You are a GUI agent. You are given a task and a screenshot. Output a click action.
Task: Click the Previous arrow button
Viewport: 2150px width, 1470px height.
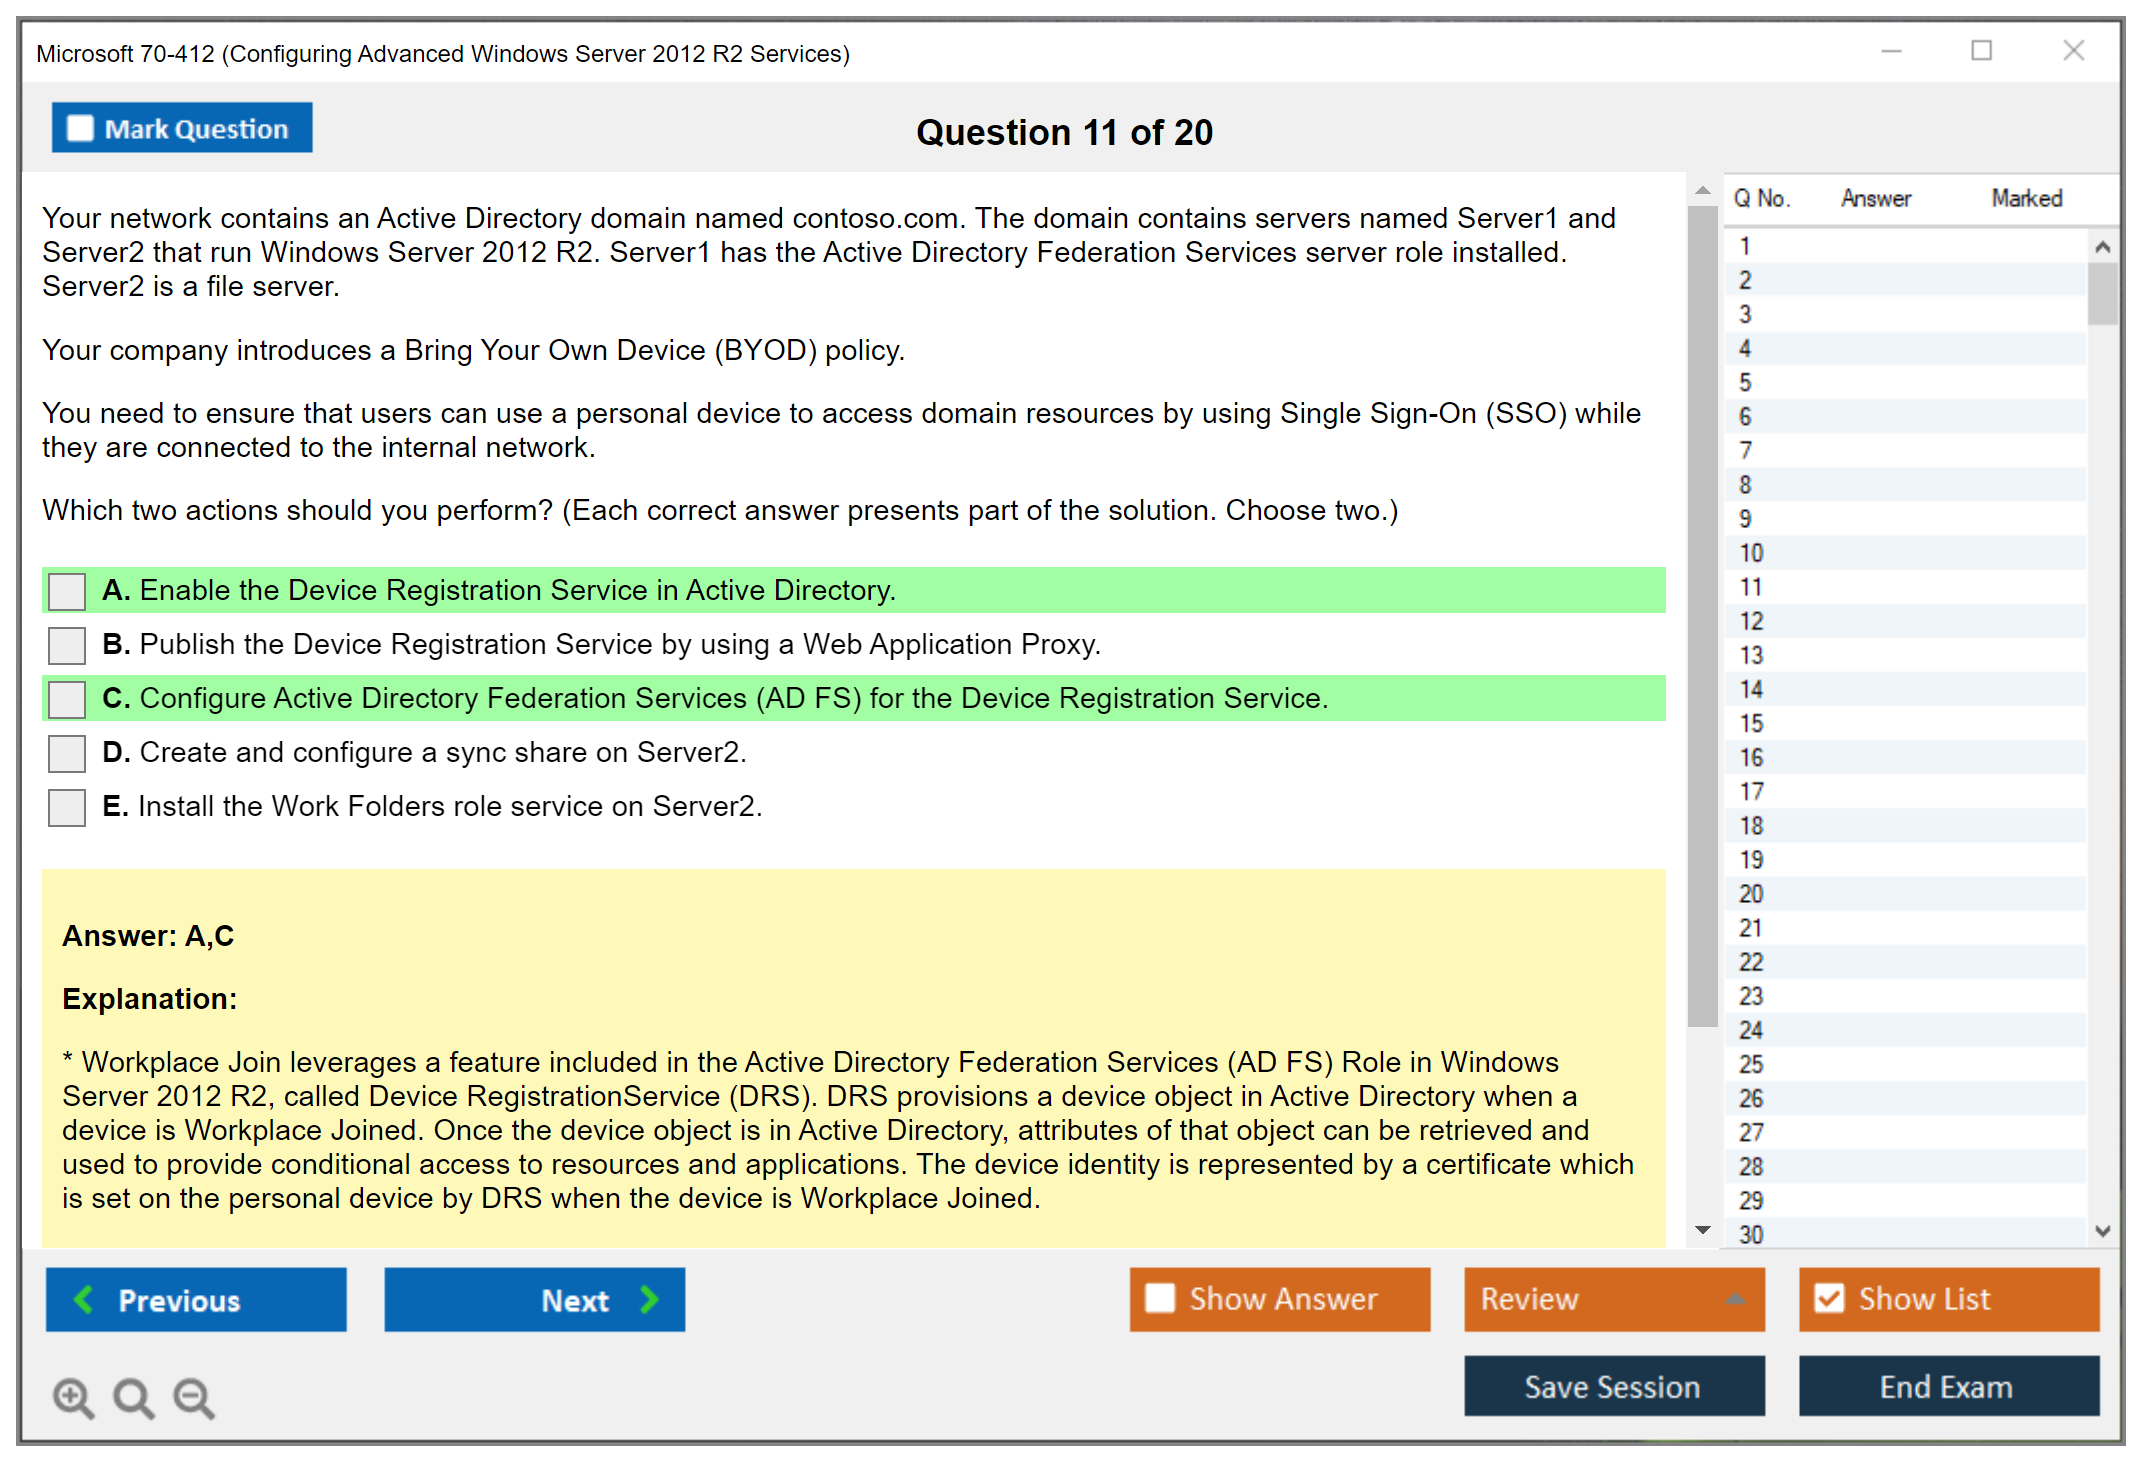[196, 1300]
